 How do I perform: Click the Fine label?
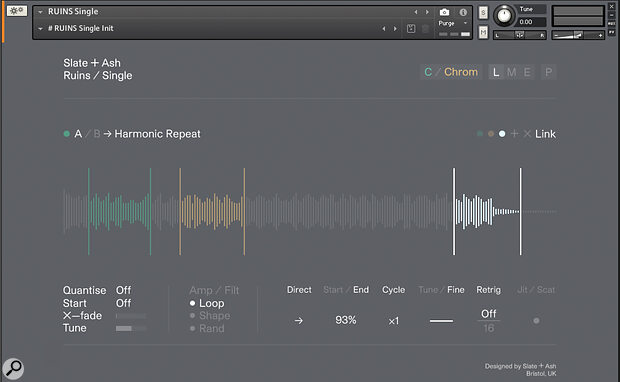tap(456, 290)
